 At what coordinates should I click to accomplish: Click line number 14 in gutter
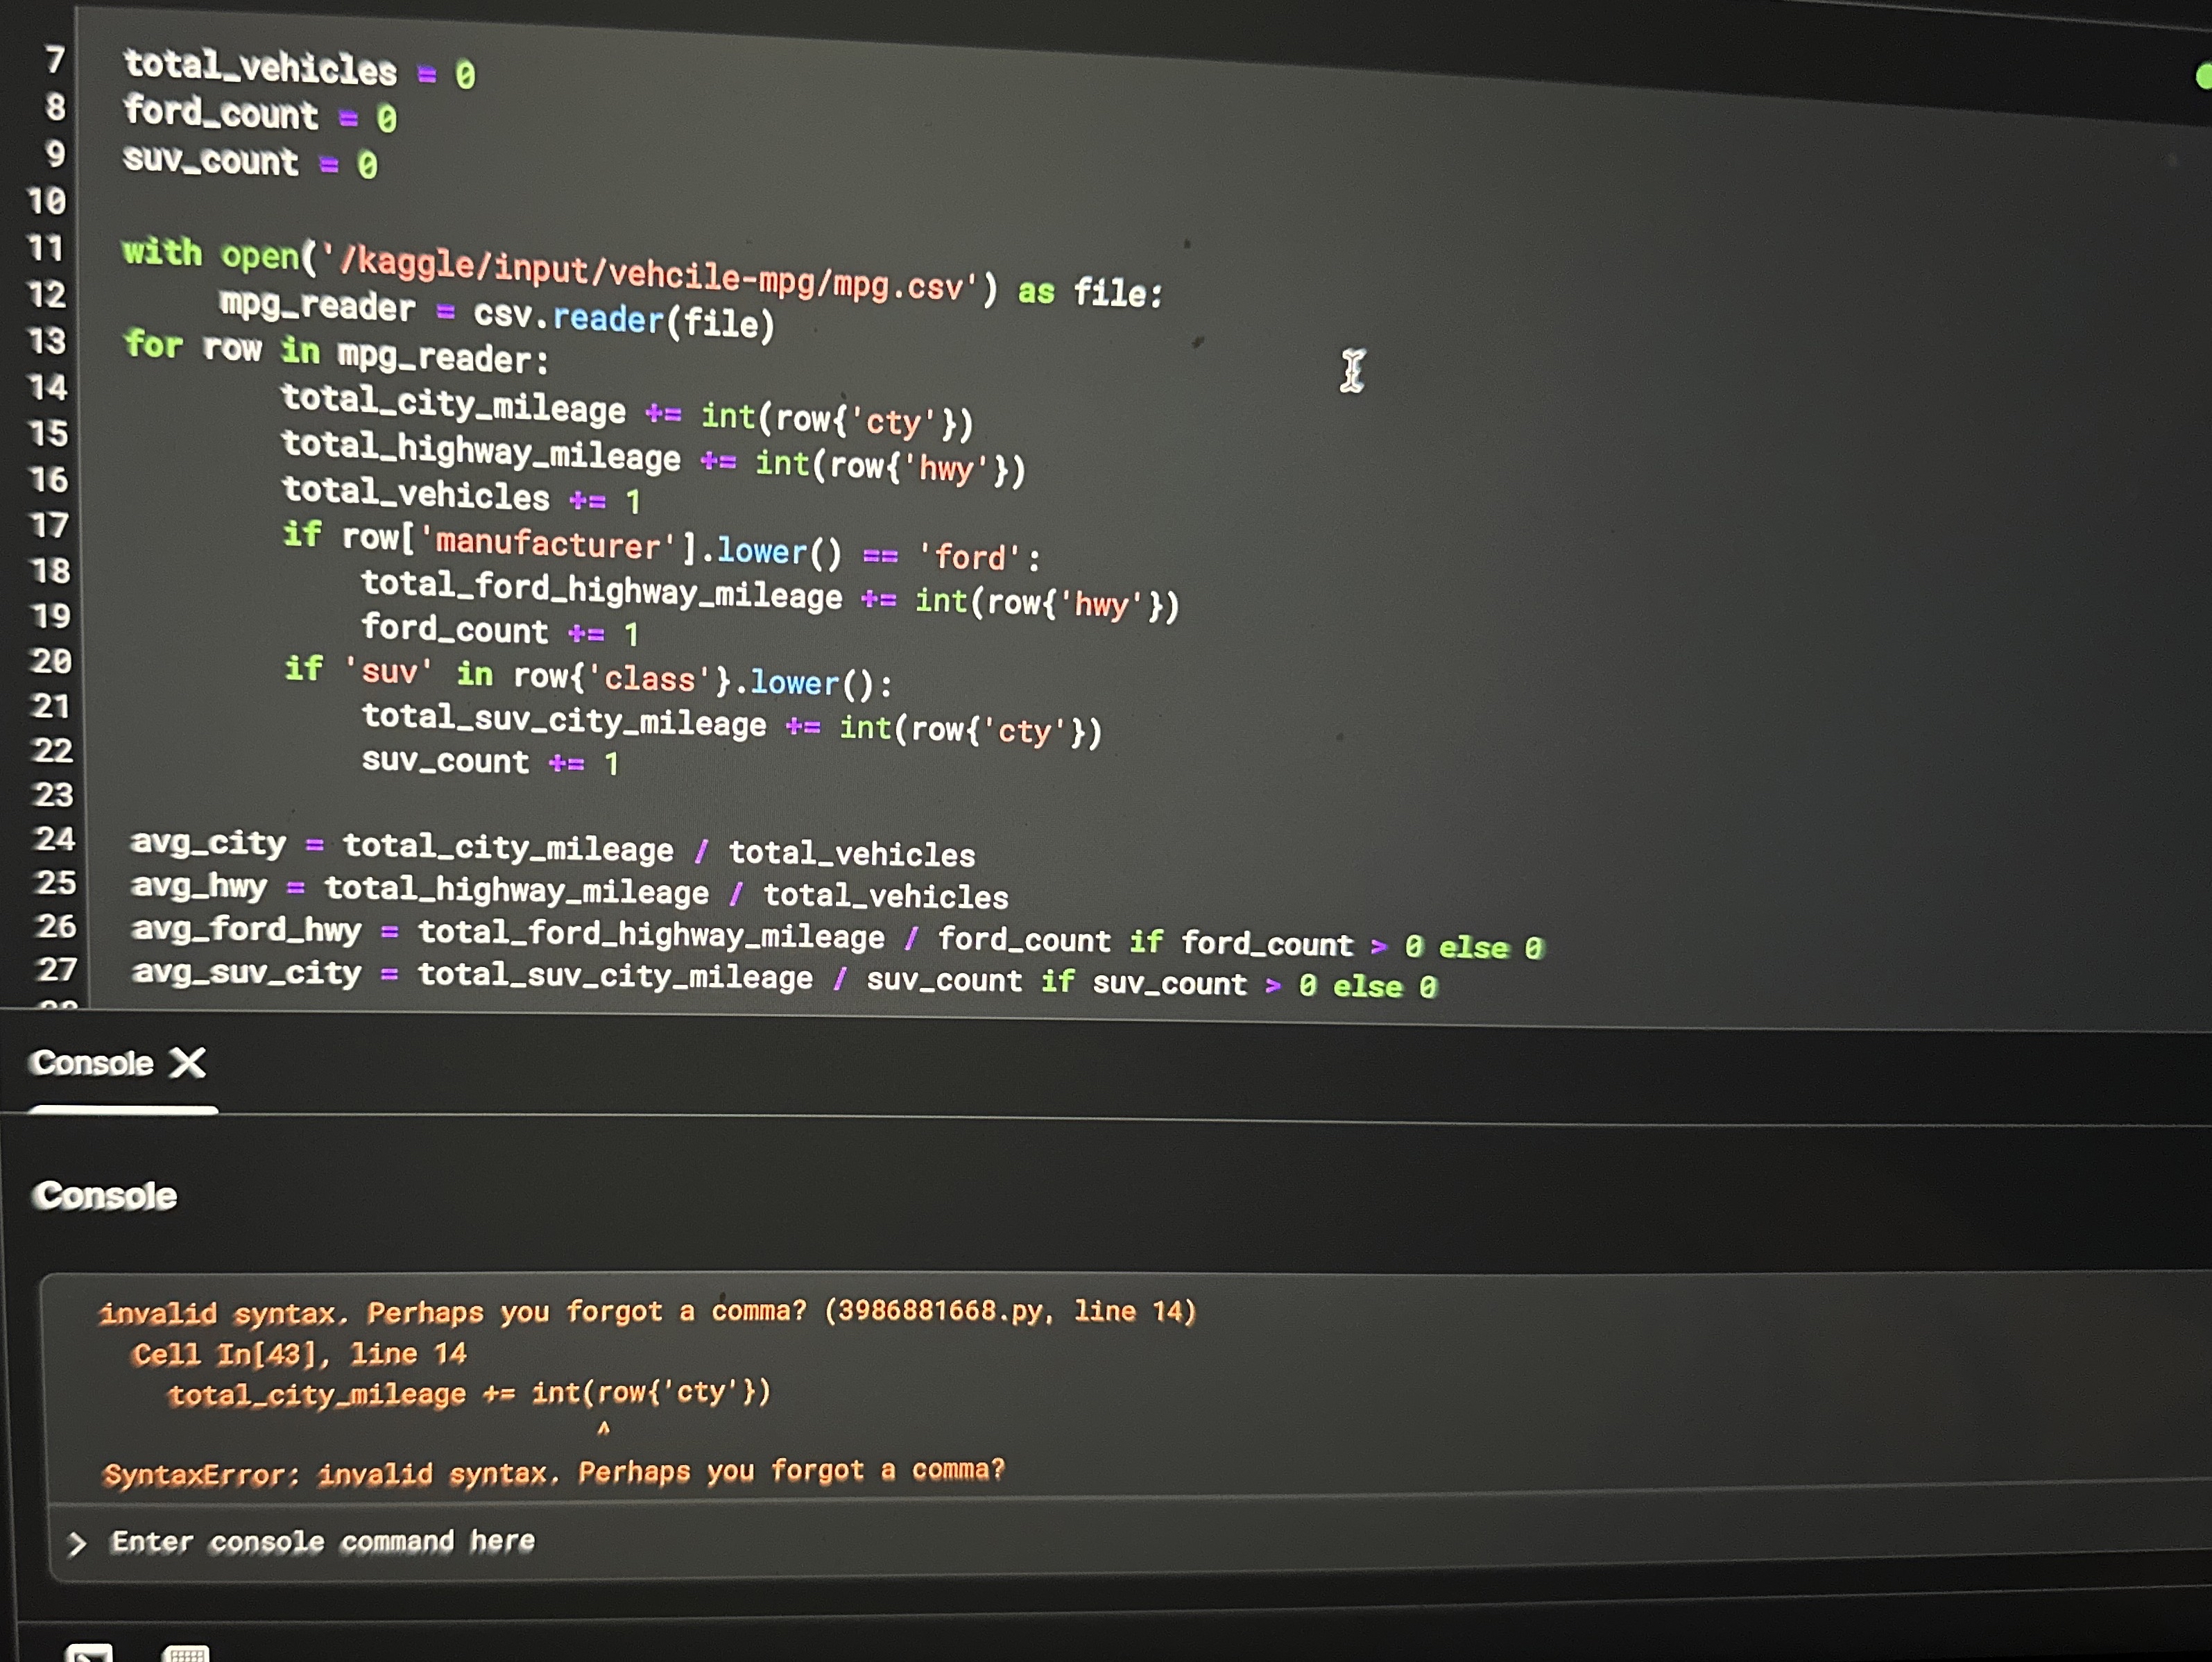point(47,387)
